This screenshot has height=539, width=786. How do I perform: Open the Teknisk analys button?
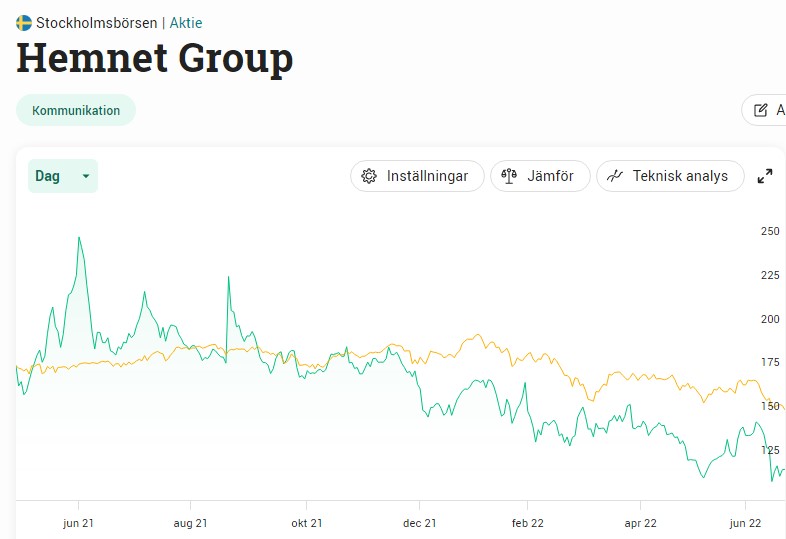pos(670,176)
